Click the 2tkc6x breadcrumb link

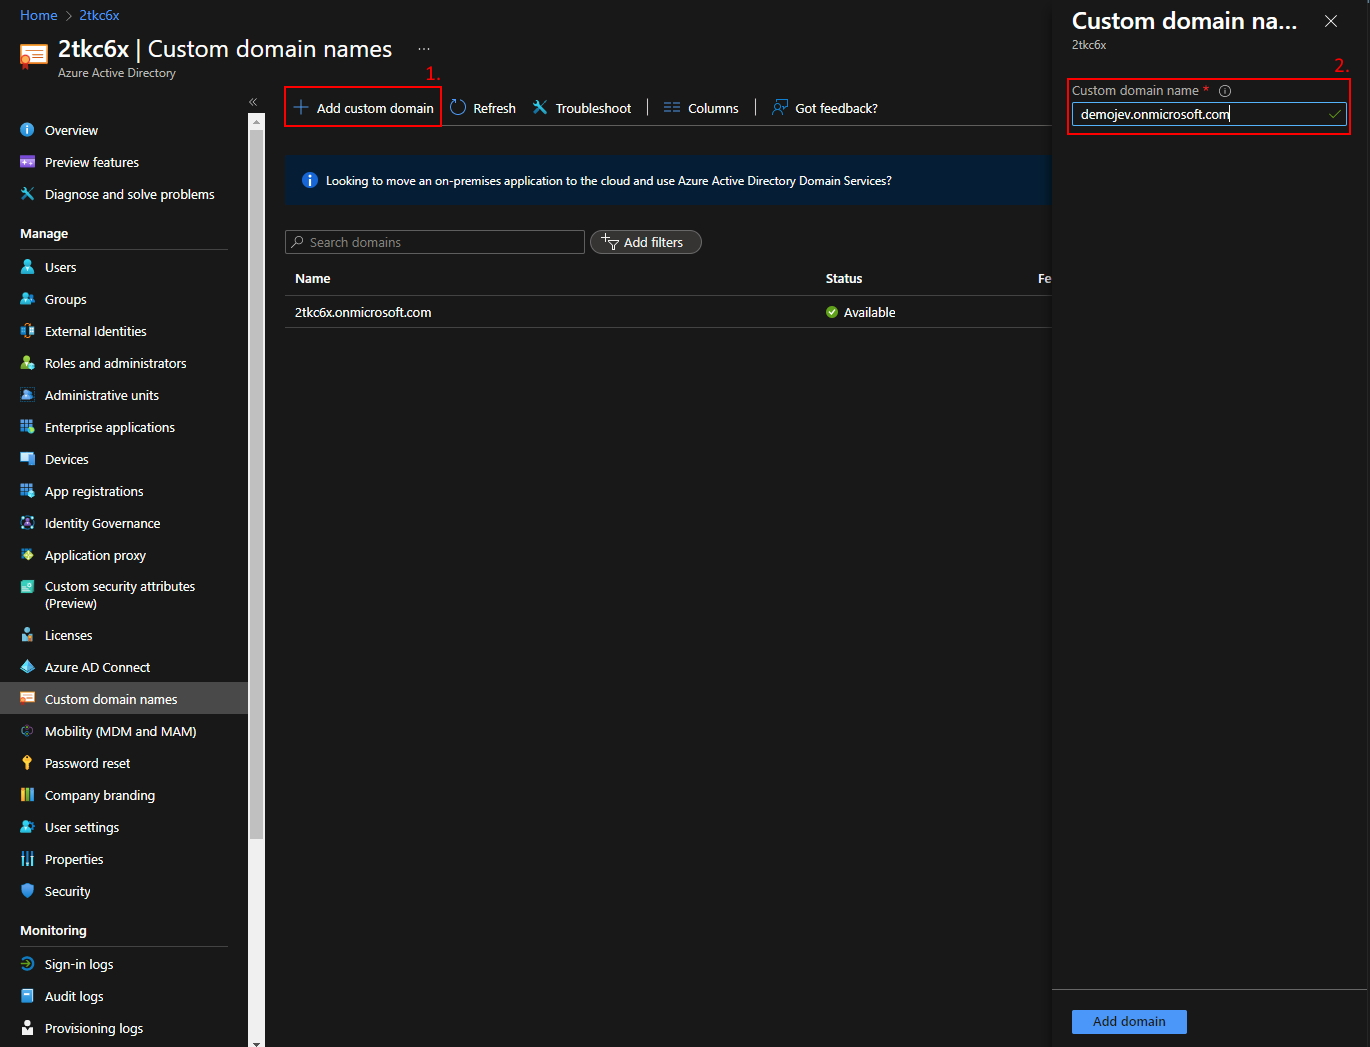click(x=99, y=15)
